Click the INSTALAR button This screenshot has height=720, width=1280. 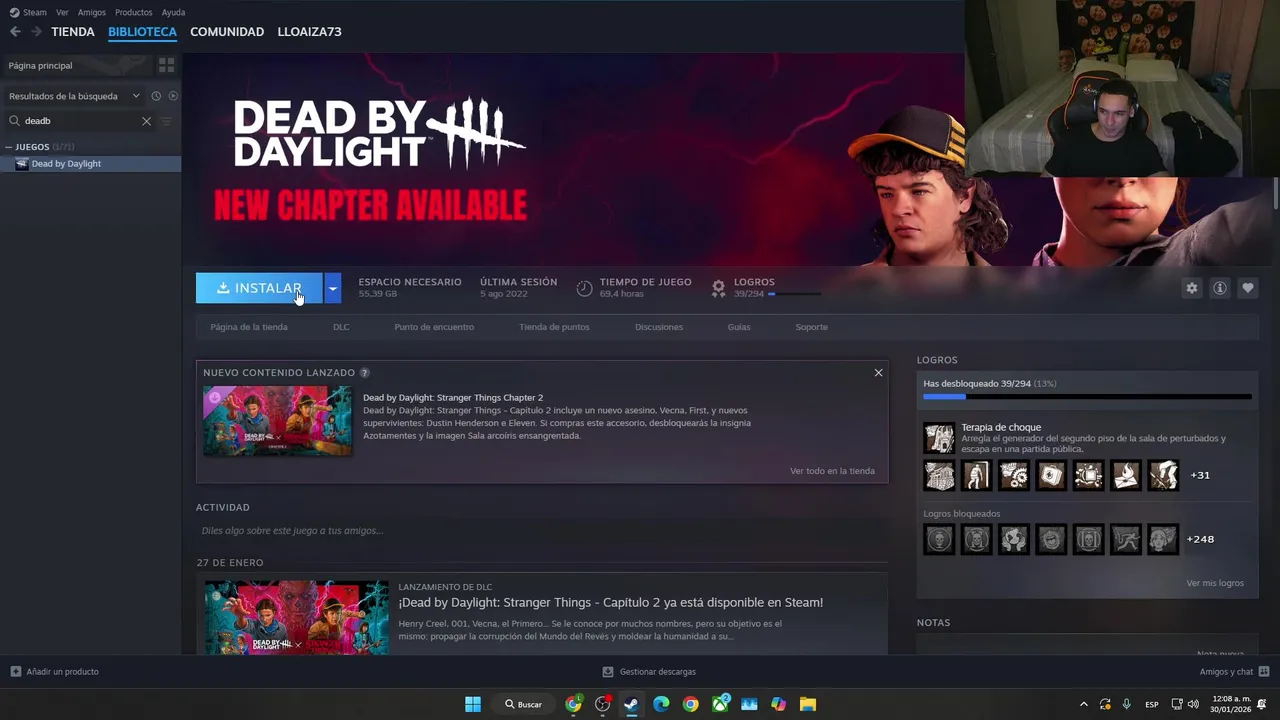click(x=259, y=288)
